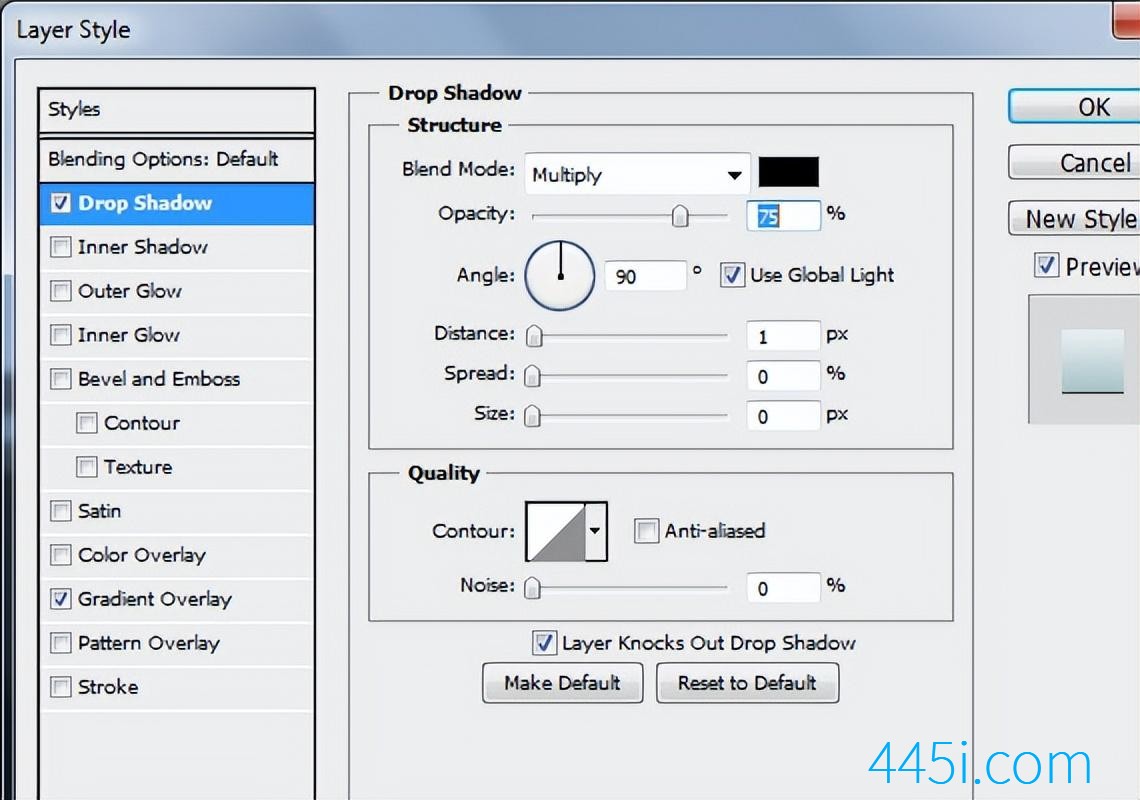The height and width of the screenshot is (800, 1140).
Task: Tick the Contour sub-option checkbox
Action: (x=87, y=423)
